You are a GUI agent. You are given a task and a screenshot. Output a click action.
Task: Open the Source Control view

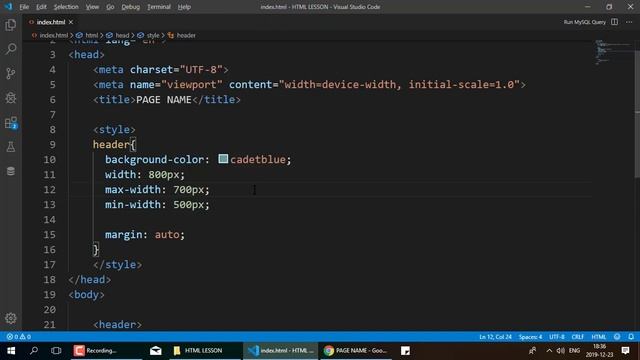point(11,73)
